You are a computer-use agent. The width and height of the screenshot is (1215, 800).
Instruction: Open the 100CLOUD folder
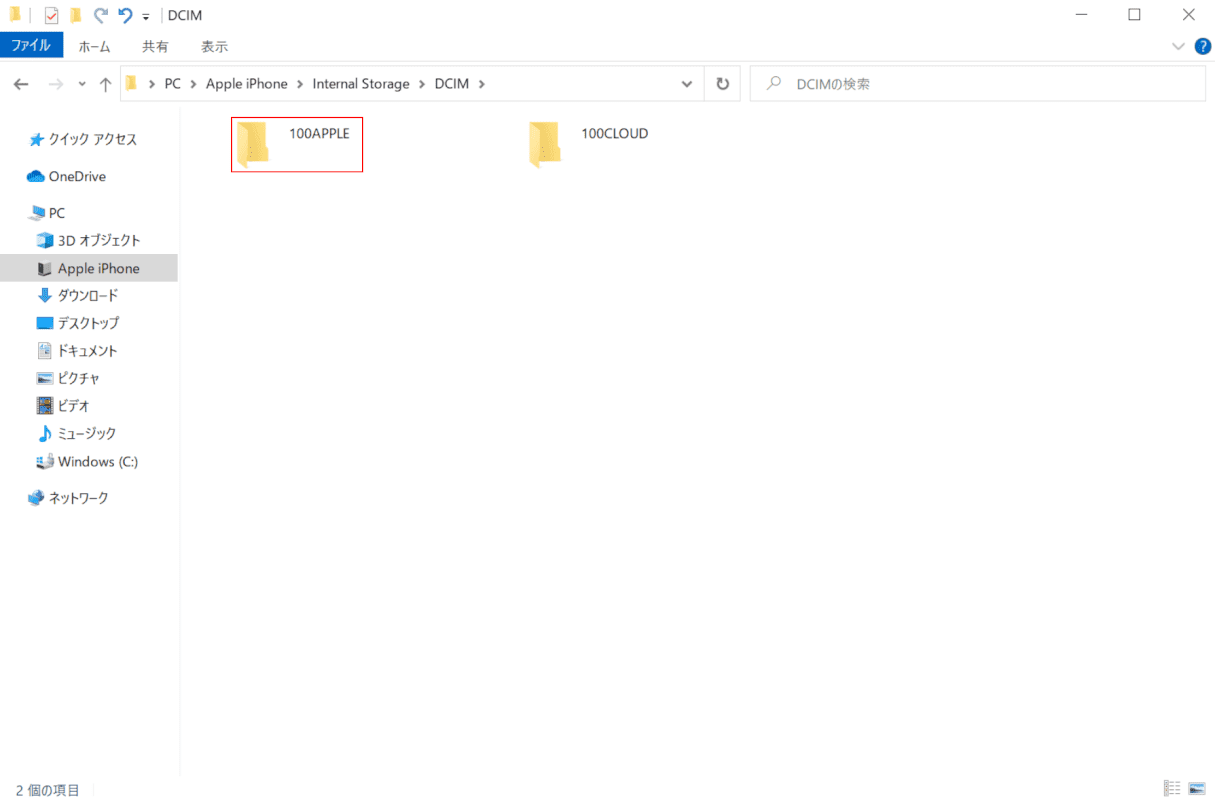pos(590,144)
